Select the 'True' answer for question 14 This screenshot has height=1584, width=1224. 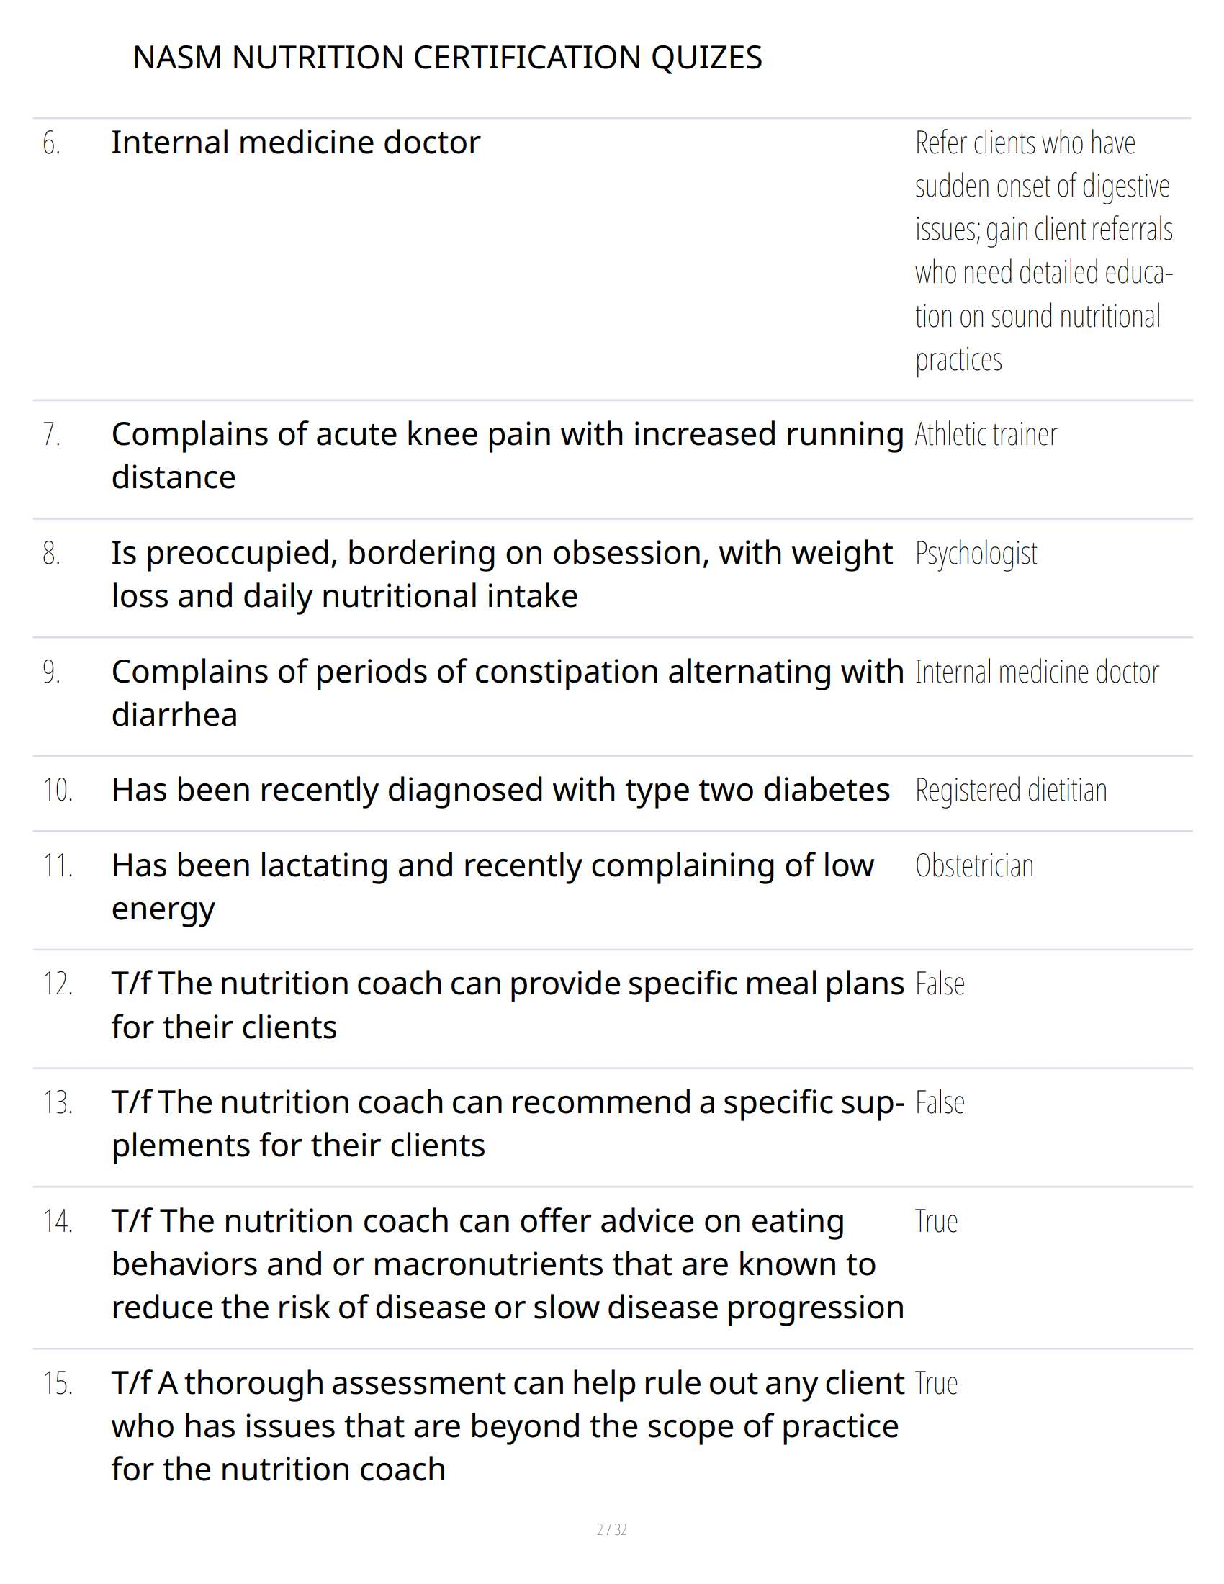(936, 1222)
